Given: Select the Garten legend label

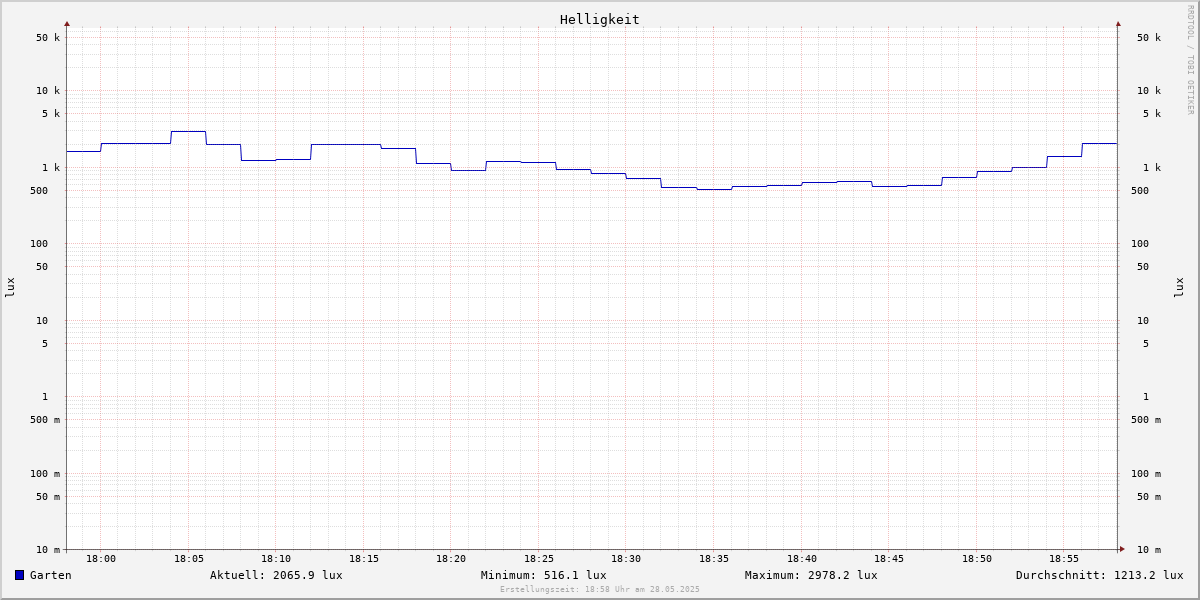Looking at the screenshot, I should [x=51, y=575].
